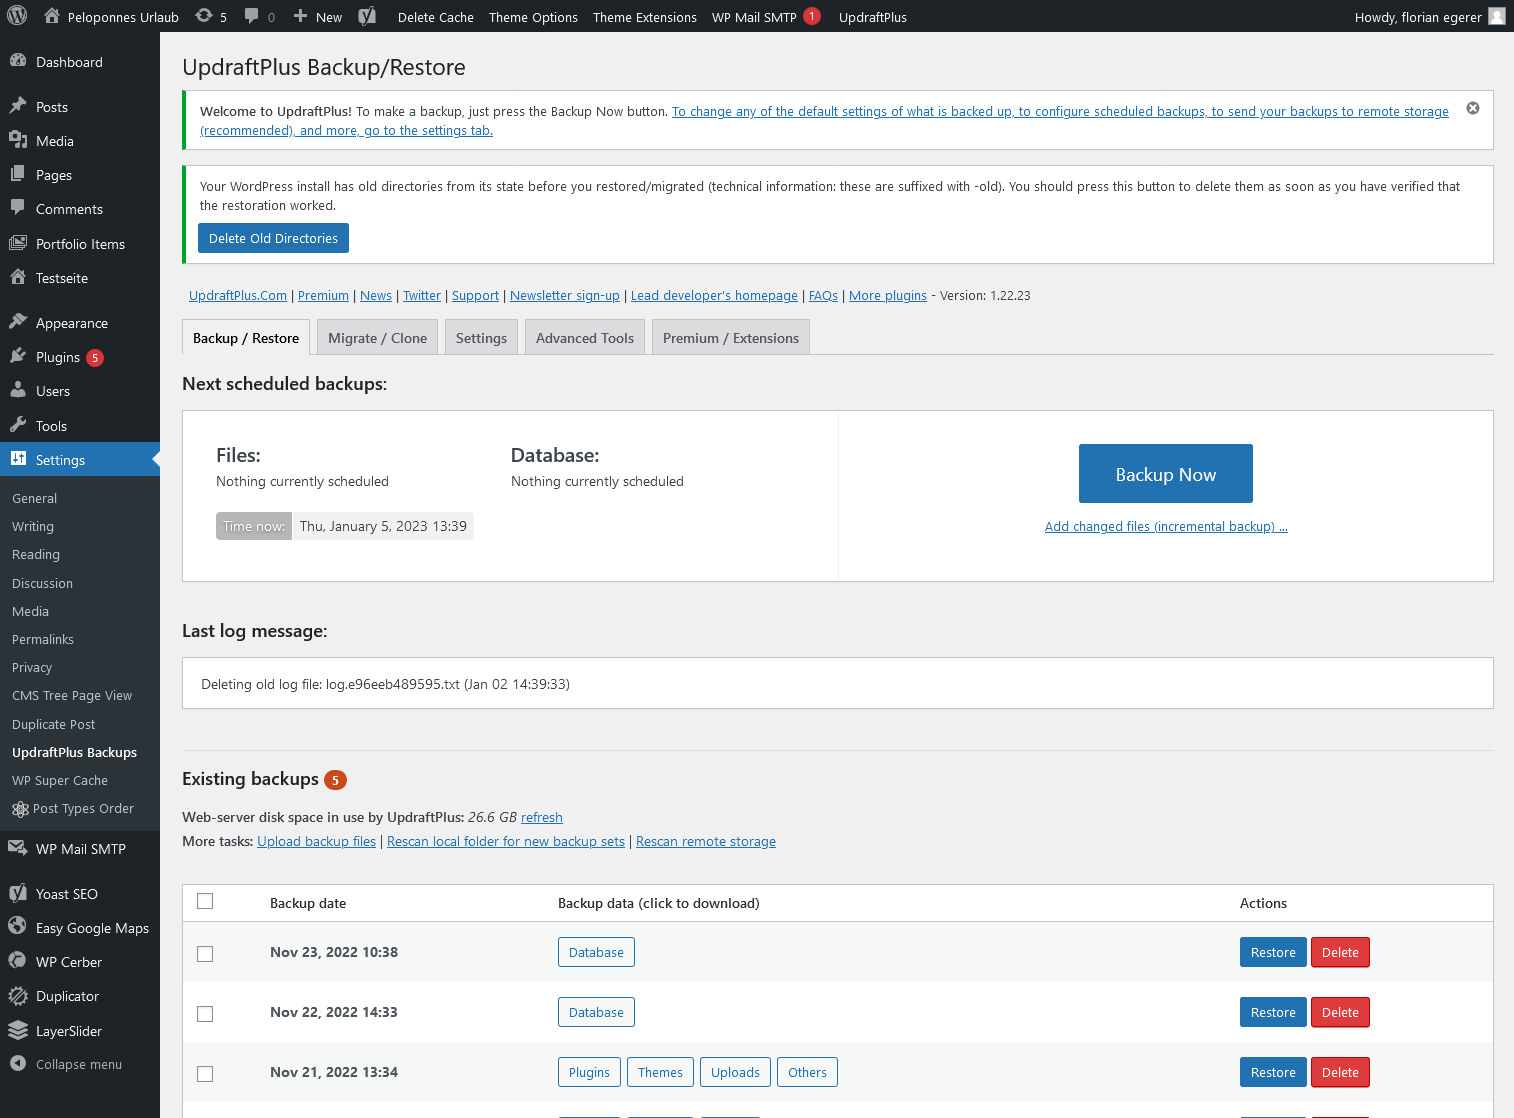Refresh the disk space usage
The width and height of the screenshot is (1514, 1118).
point(542,817)
